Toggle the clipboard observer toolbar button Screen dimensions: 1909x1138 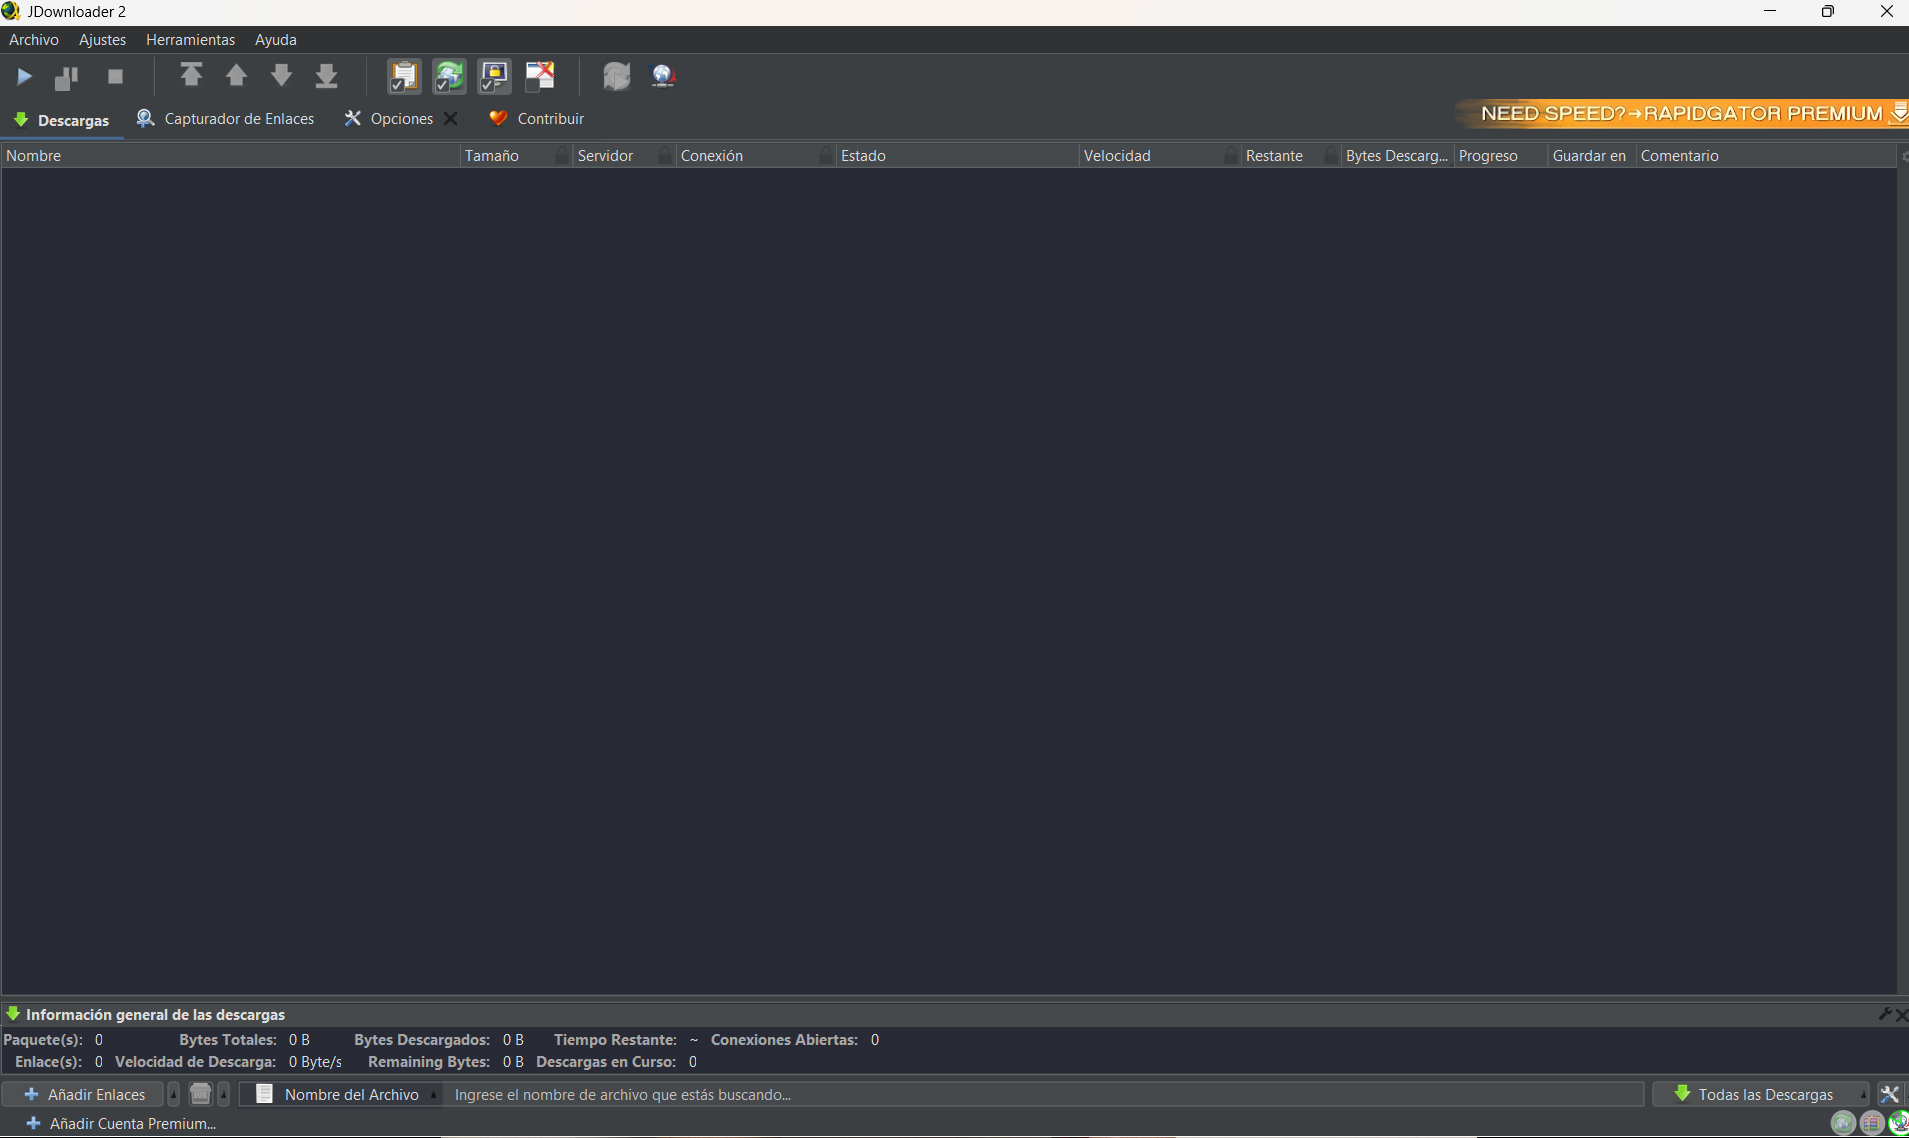coord(404,76)
